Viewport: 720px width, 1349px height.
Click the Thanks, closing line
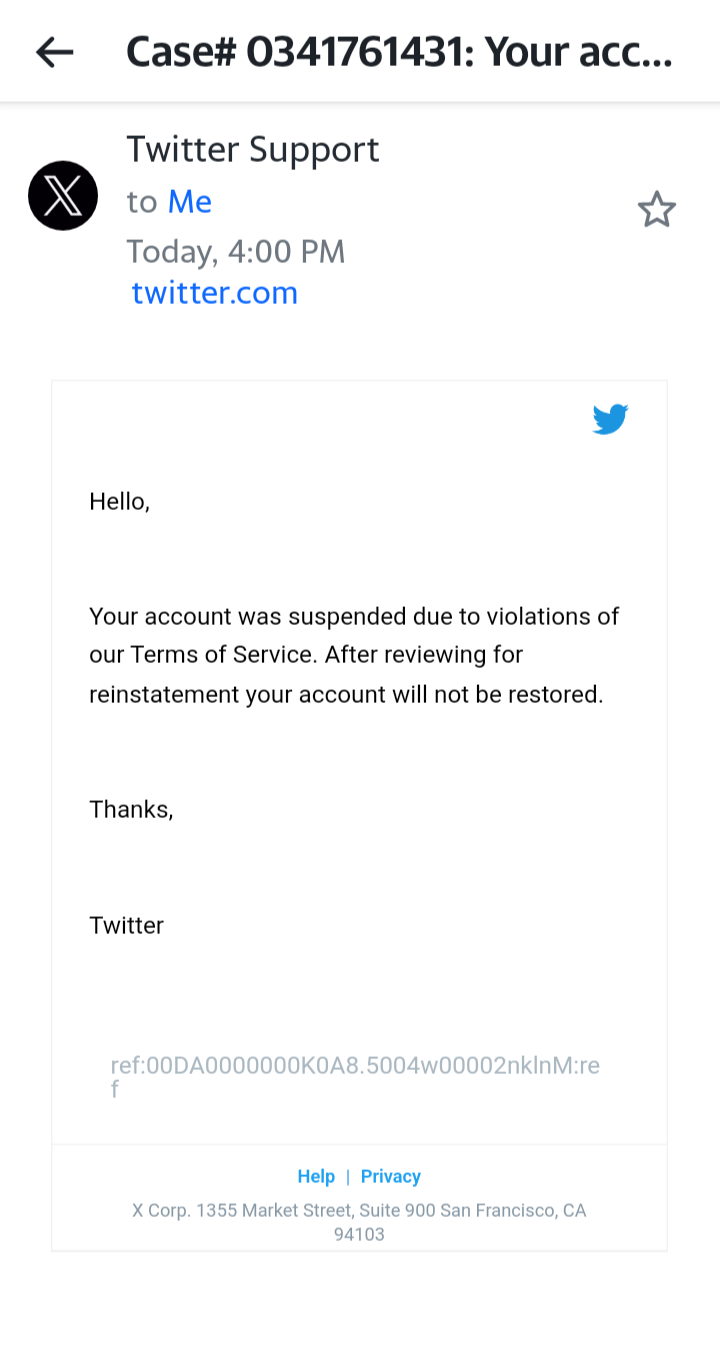click(x=131, y=809)
